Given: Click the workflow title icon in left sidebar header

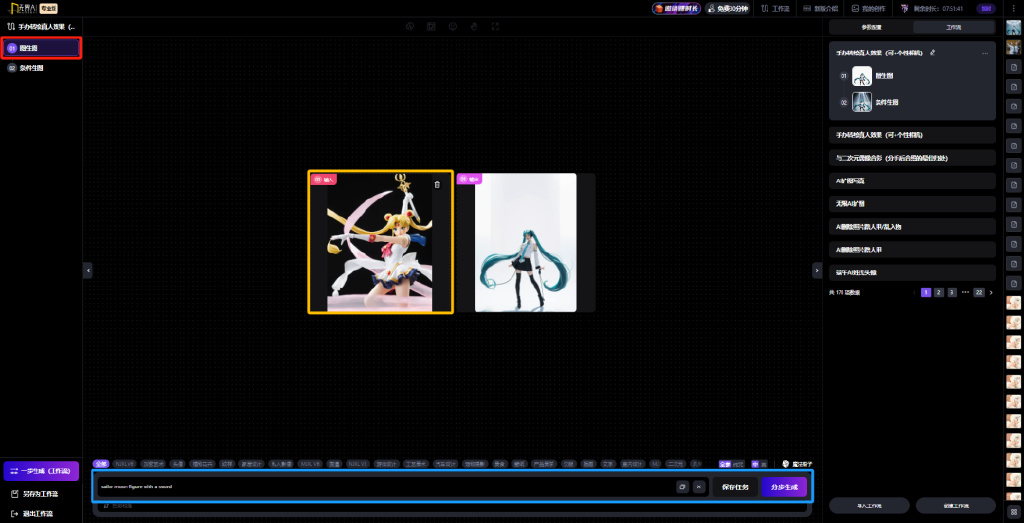Looking at the screenshot, I should [10, 27].
